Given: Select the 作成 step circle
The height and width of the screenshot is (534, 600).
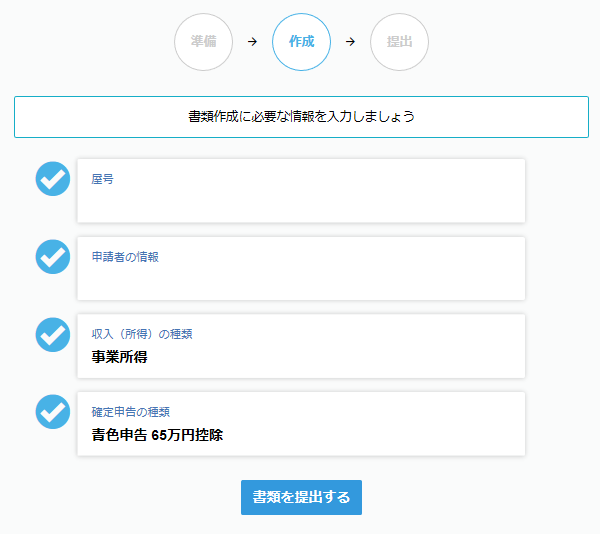Looking at the screenshot, I should pos(302,42).
